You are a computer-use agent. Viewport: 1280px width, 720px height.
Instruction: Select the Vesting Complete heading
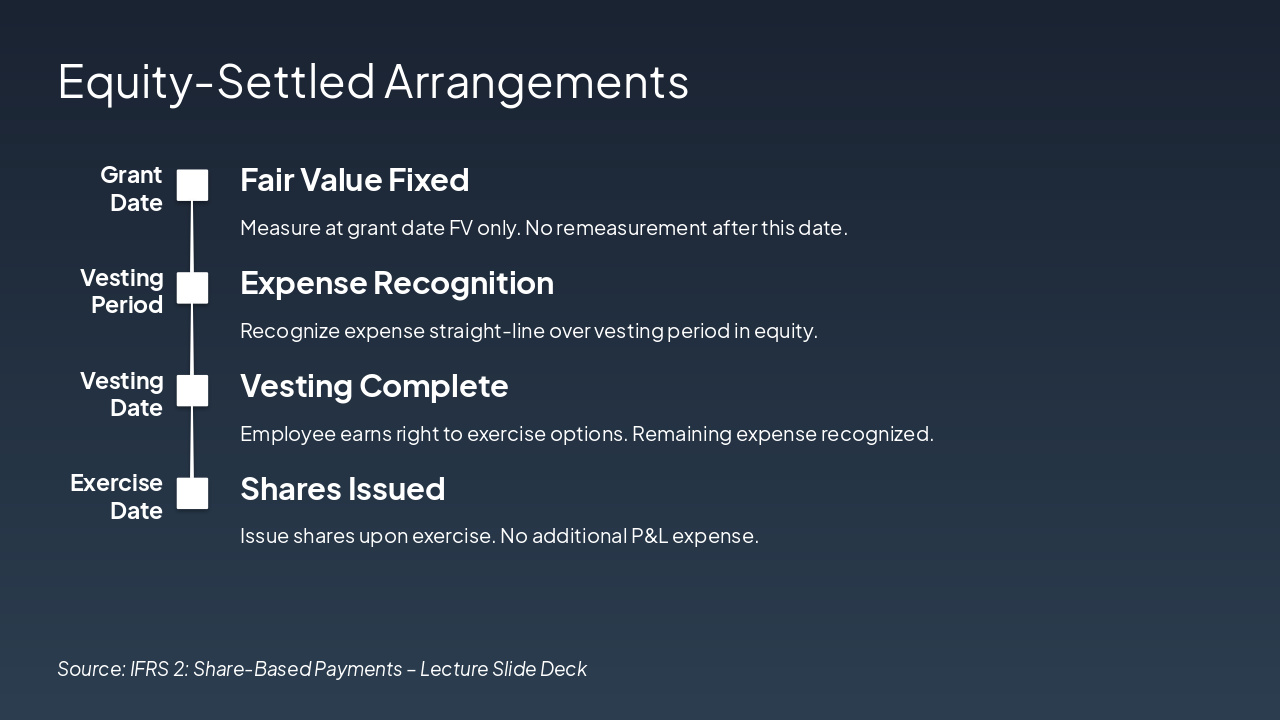374,386
